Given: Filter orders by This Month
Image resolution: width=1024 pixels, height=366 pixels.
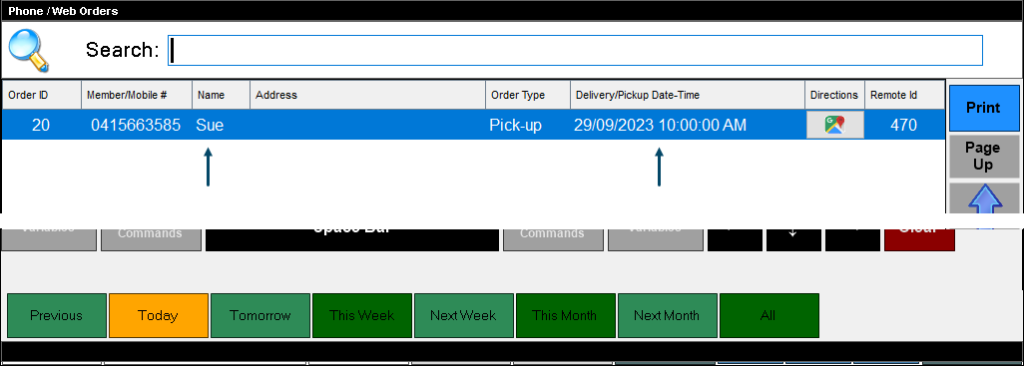Looking at the screenshot, I should click(566, 316).
